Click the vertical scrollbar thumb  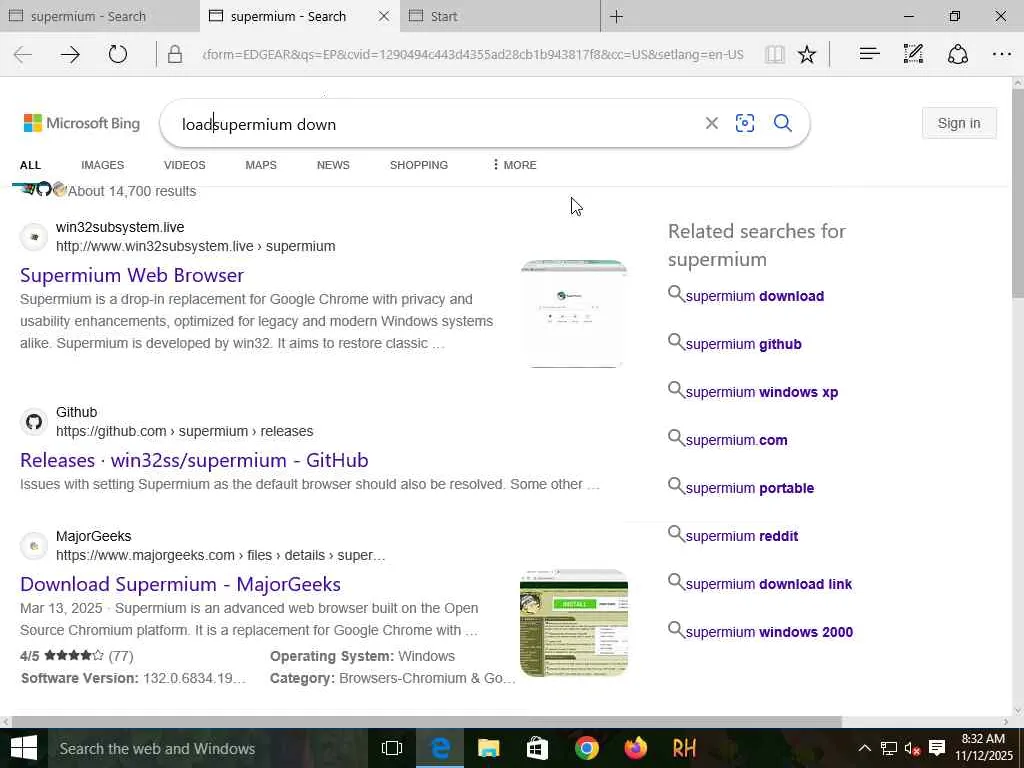(1017, 193)
